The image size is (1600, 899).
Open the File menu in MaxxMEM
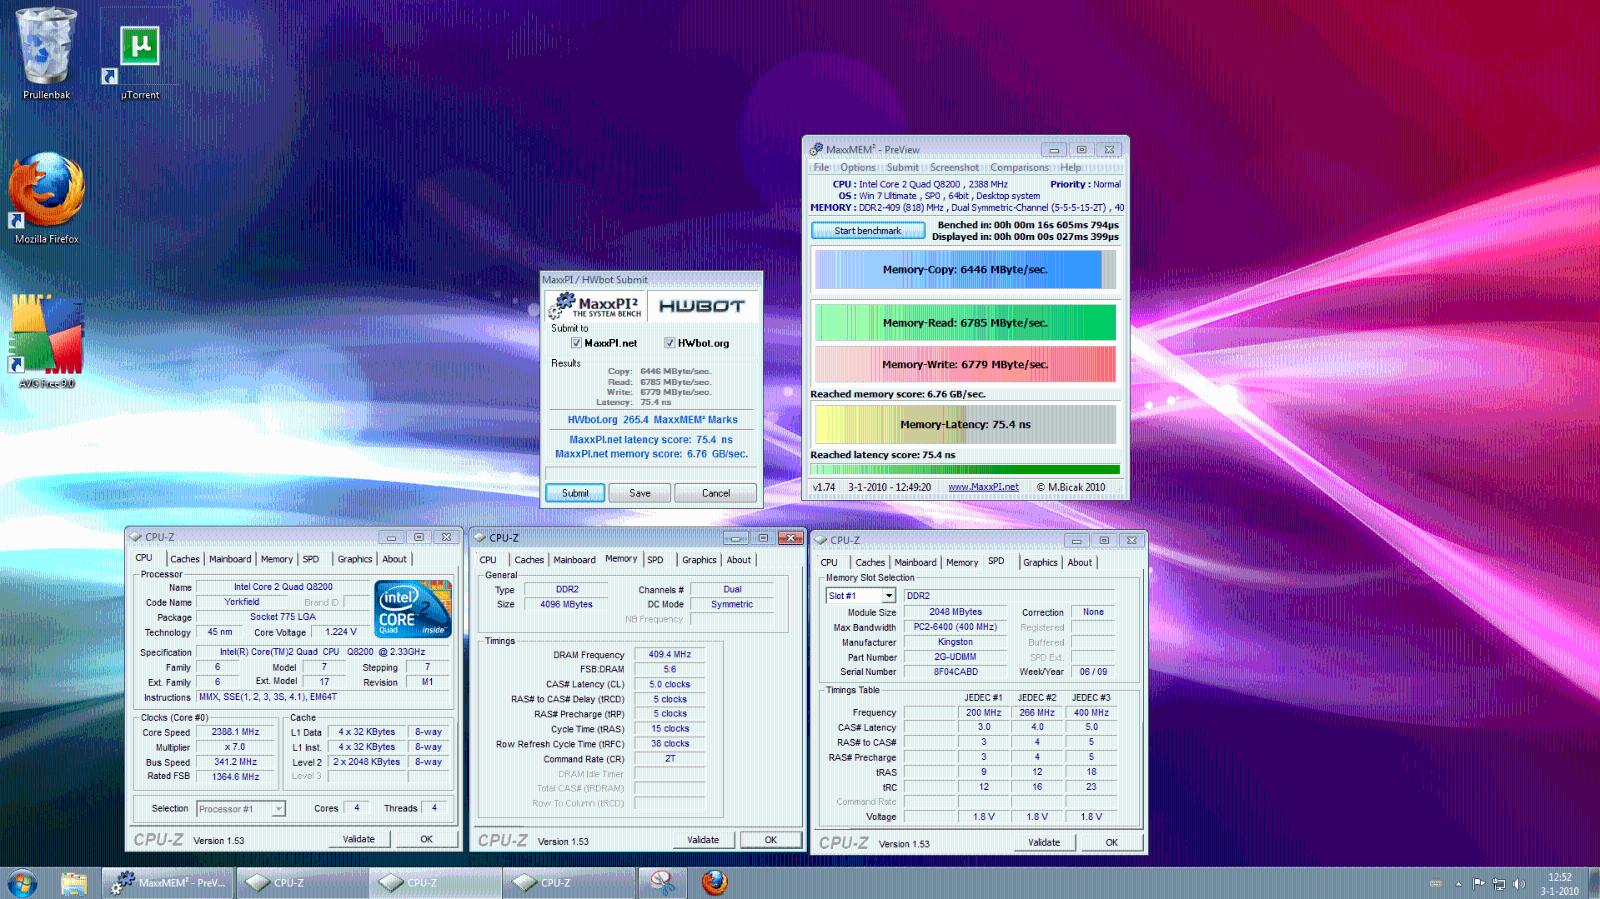tap(821, 167)
